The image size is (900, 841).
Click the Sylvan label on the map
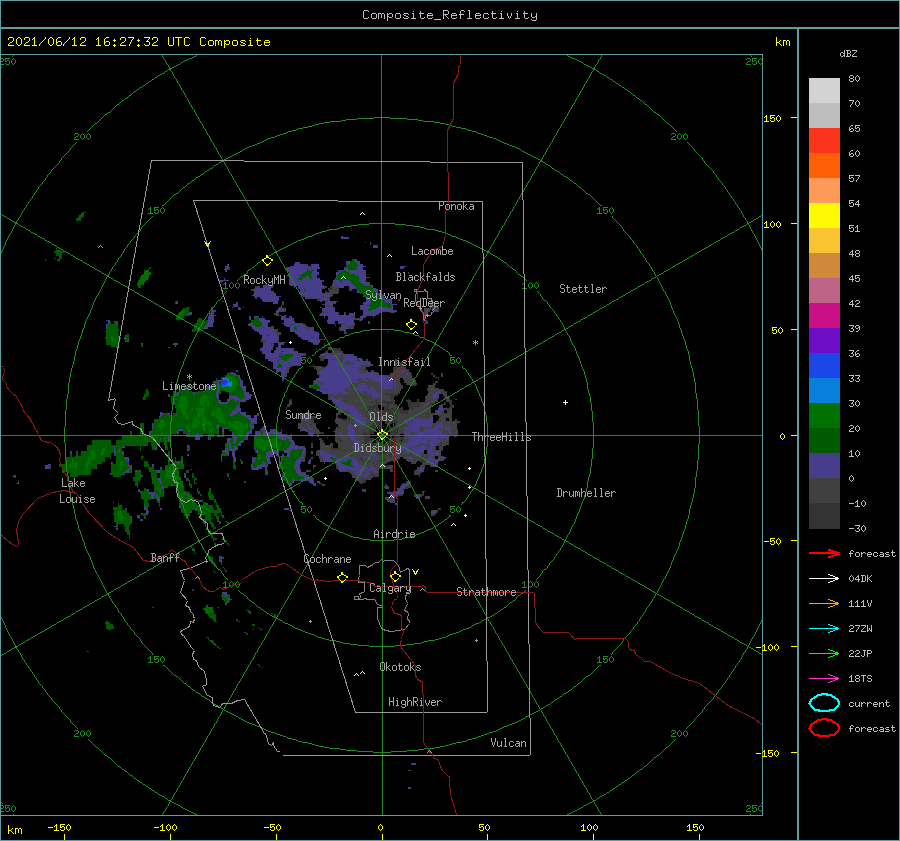pyautogui.click(x=383, y=295)
